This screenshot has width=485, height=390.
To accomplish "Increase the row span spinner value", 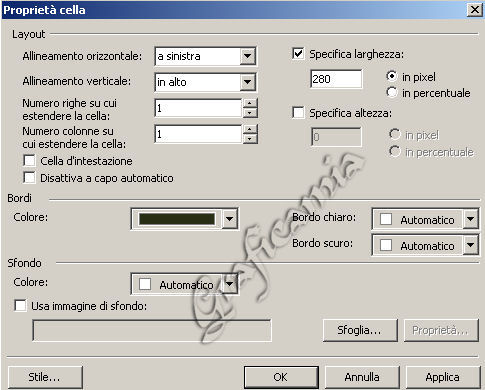I will point(250,103).
